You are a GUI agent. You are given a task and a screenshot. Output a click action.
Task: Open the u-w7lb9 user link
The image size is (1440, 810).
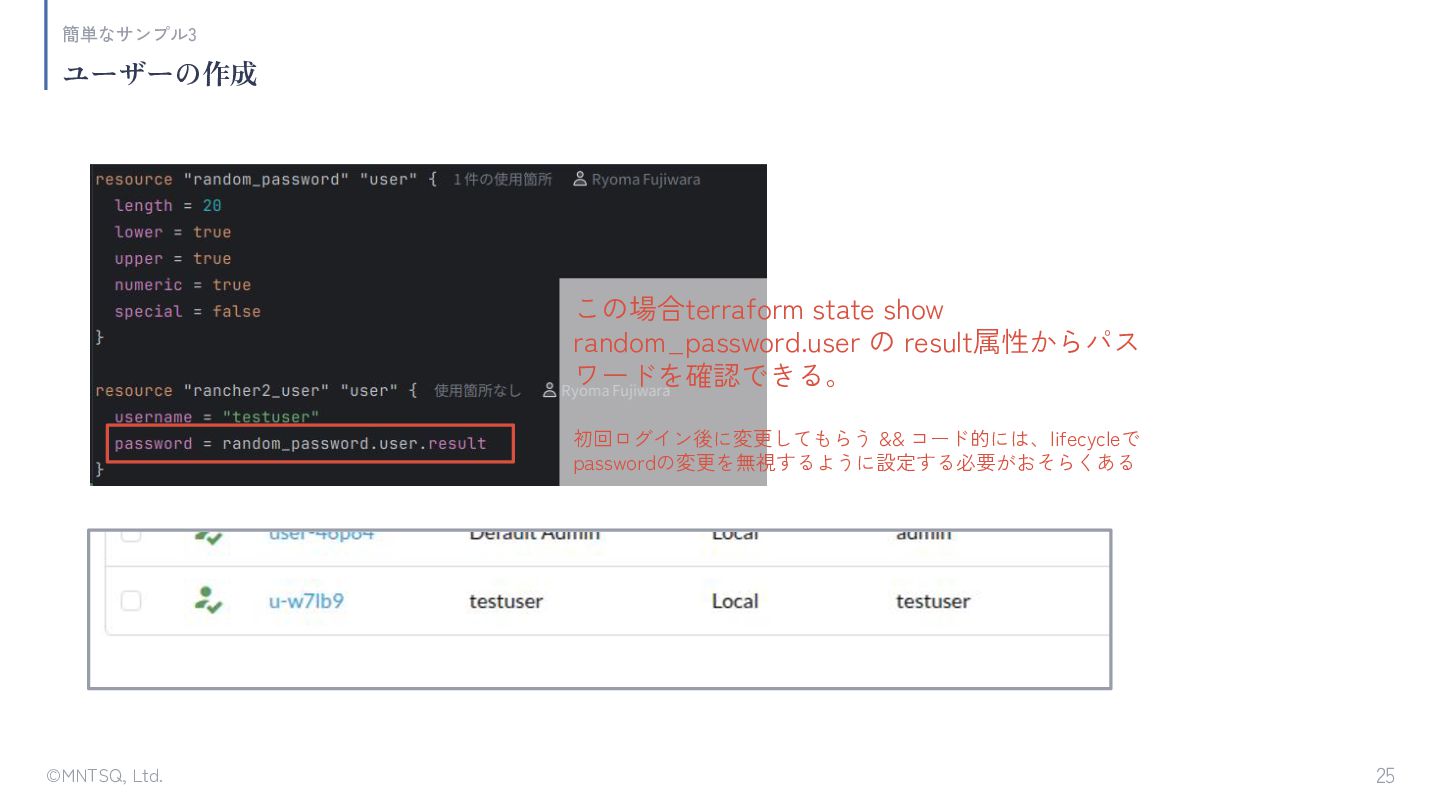tap(306, 601)
